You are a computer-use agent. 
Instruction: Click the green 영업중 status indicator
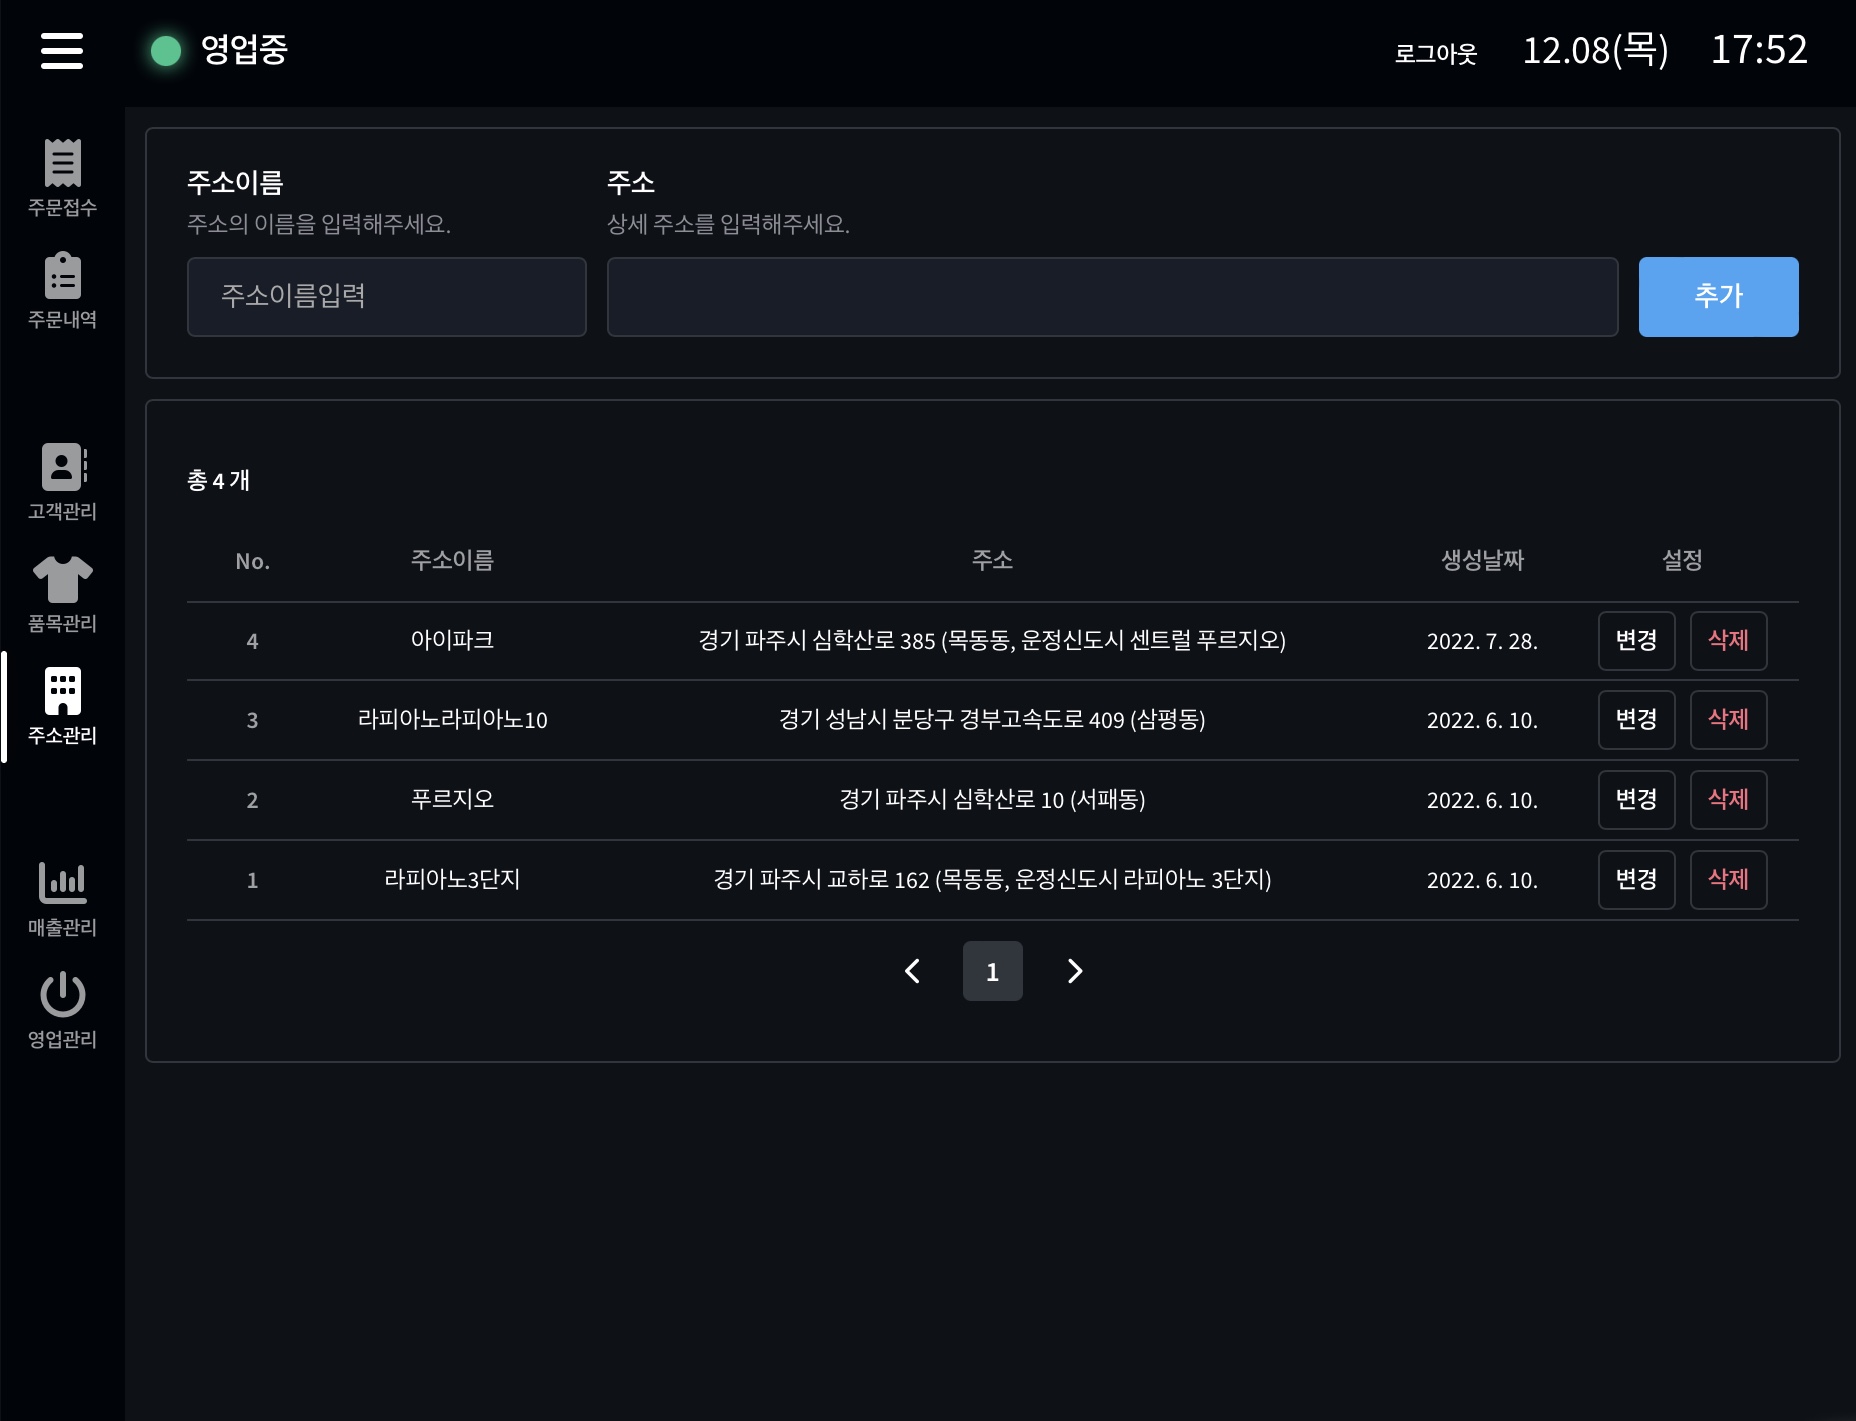pyautogui.click(x=166, y=50)
